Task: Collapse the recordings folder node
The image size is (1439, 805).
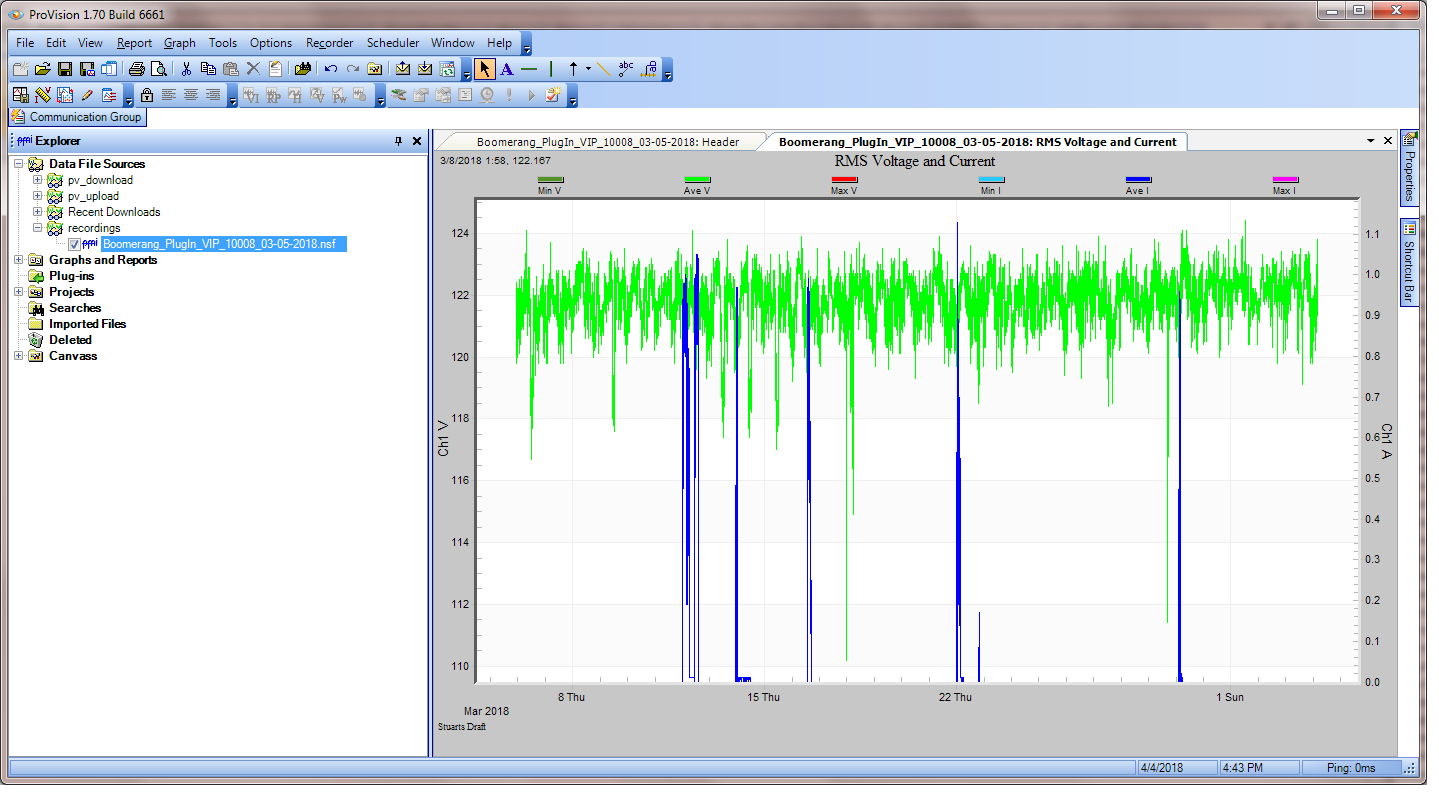Action: coord(38,228)
